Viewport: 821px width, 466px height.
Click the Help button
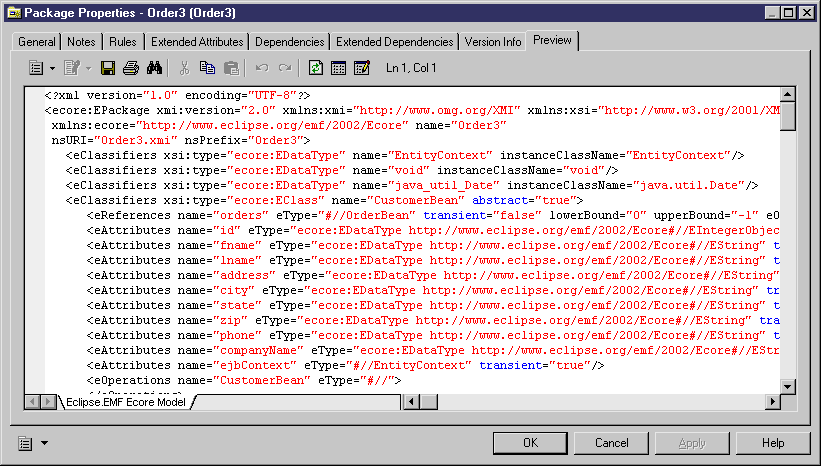pos(773,442)
